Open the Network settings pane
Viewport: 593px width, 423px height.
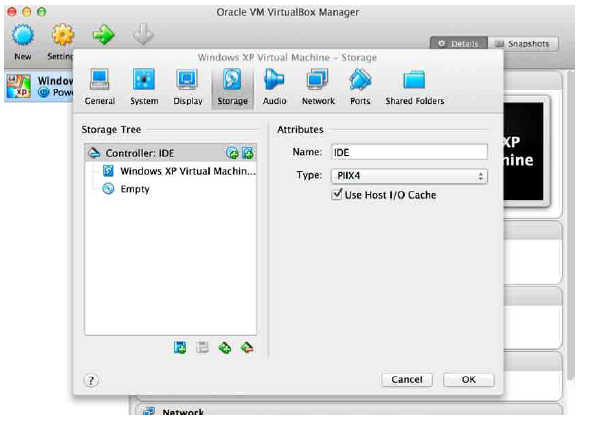[318, 87]
